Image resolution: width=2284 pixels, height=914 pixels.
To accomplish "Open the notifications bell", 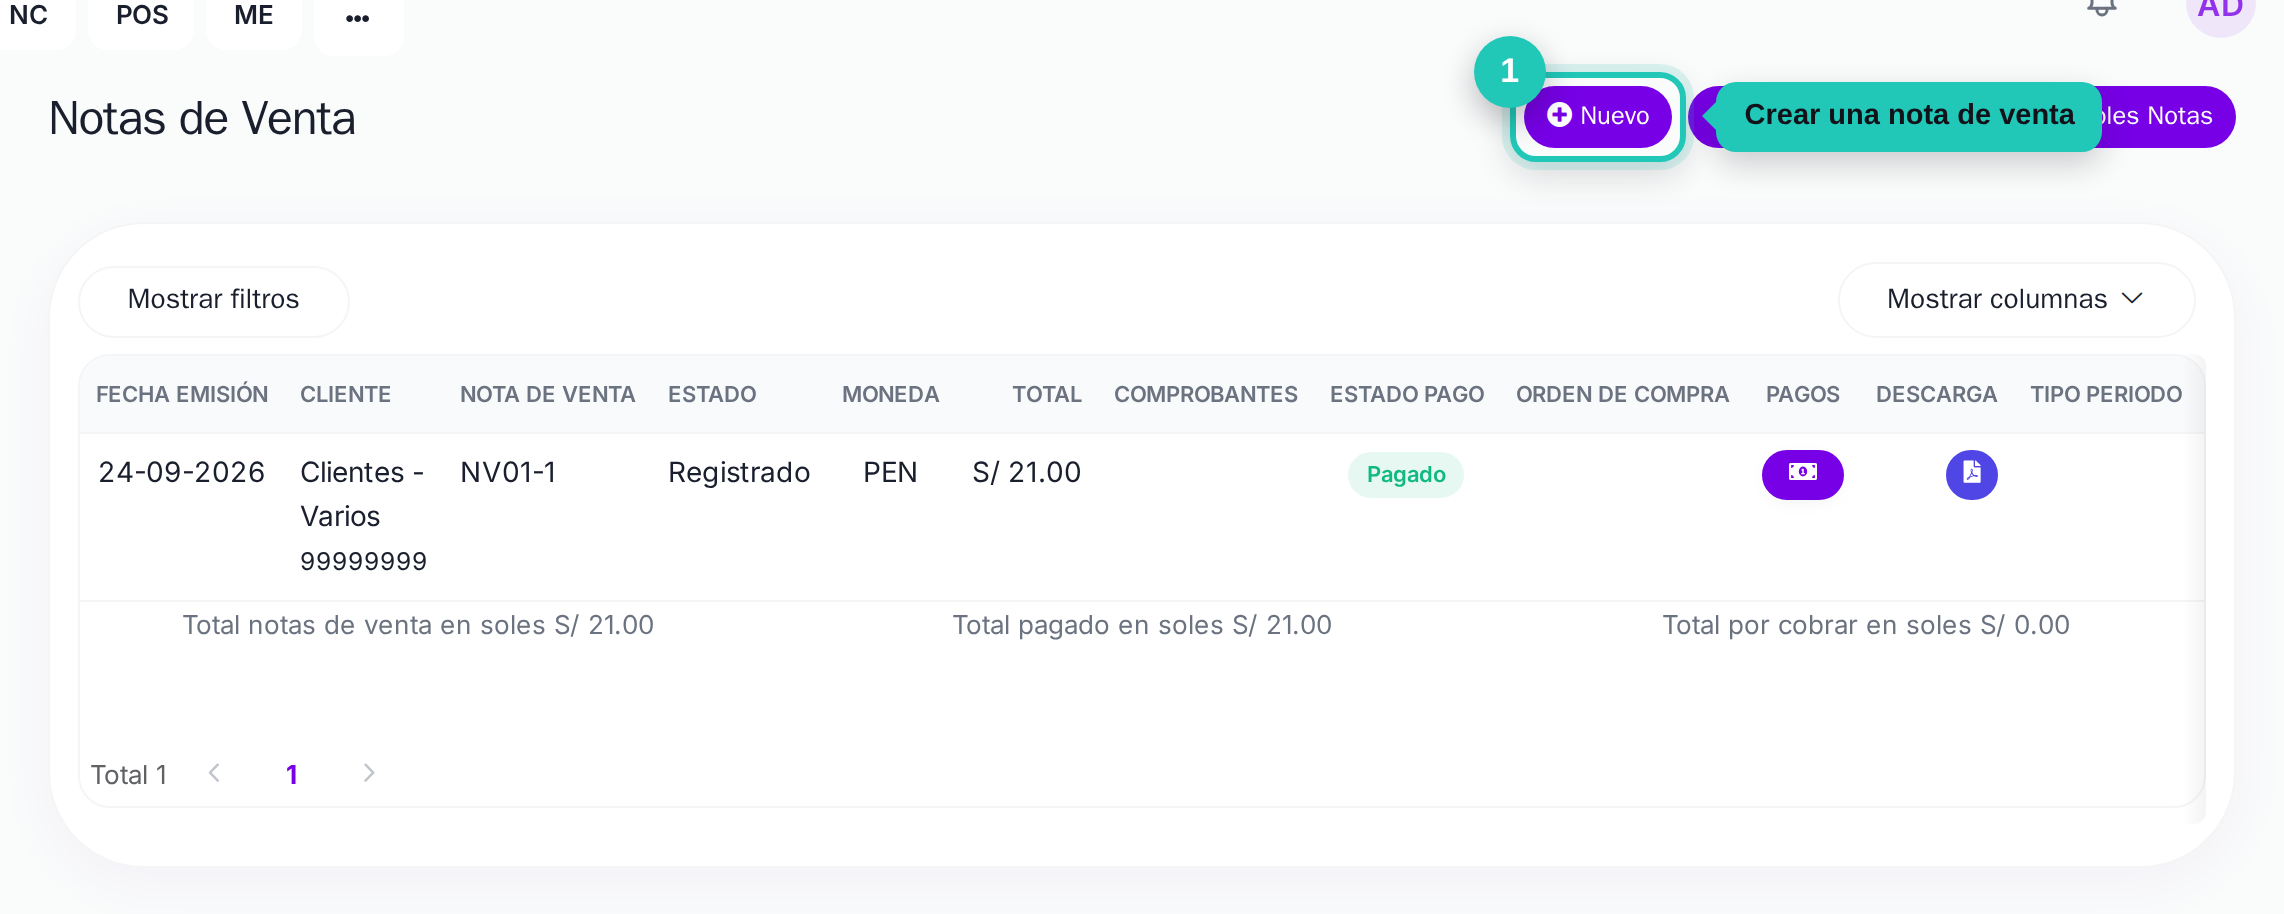I will click(2101, 8).
